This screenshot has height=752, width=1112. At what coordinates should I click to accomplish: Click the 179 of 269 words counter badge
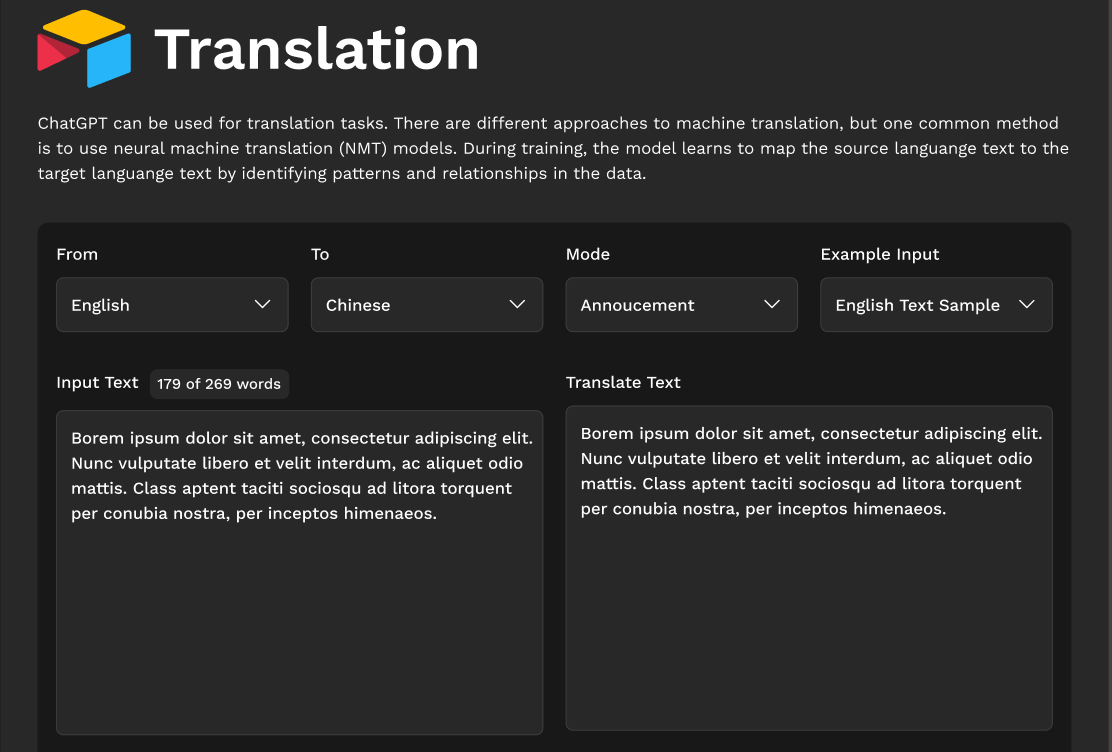(219, 384)
